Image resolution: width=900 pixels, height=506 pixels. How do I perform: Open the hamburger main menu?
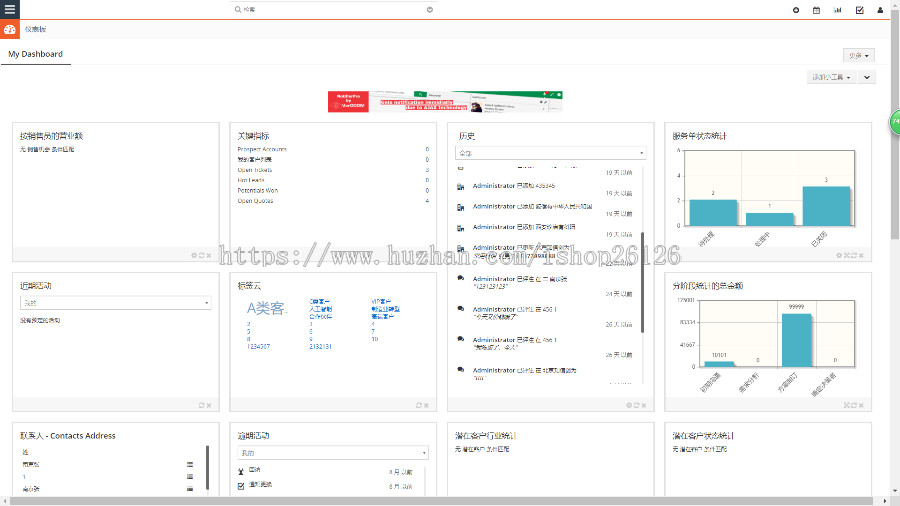10,9
